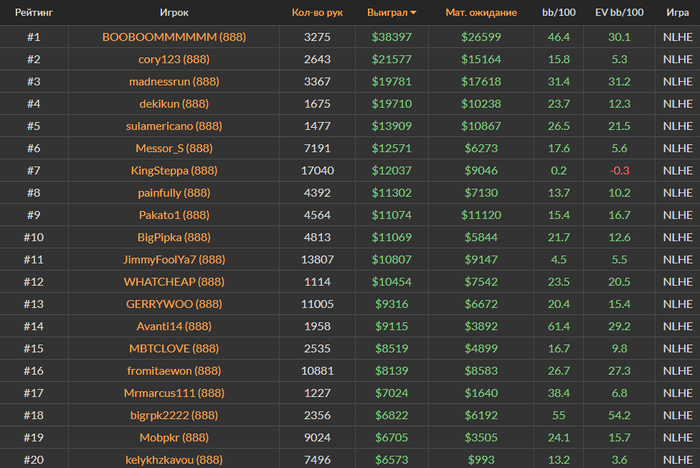This screenshot has height=468, width=700.
Task: Sort by Мат. ожидание column header
Action: 481,13
